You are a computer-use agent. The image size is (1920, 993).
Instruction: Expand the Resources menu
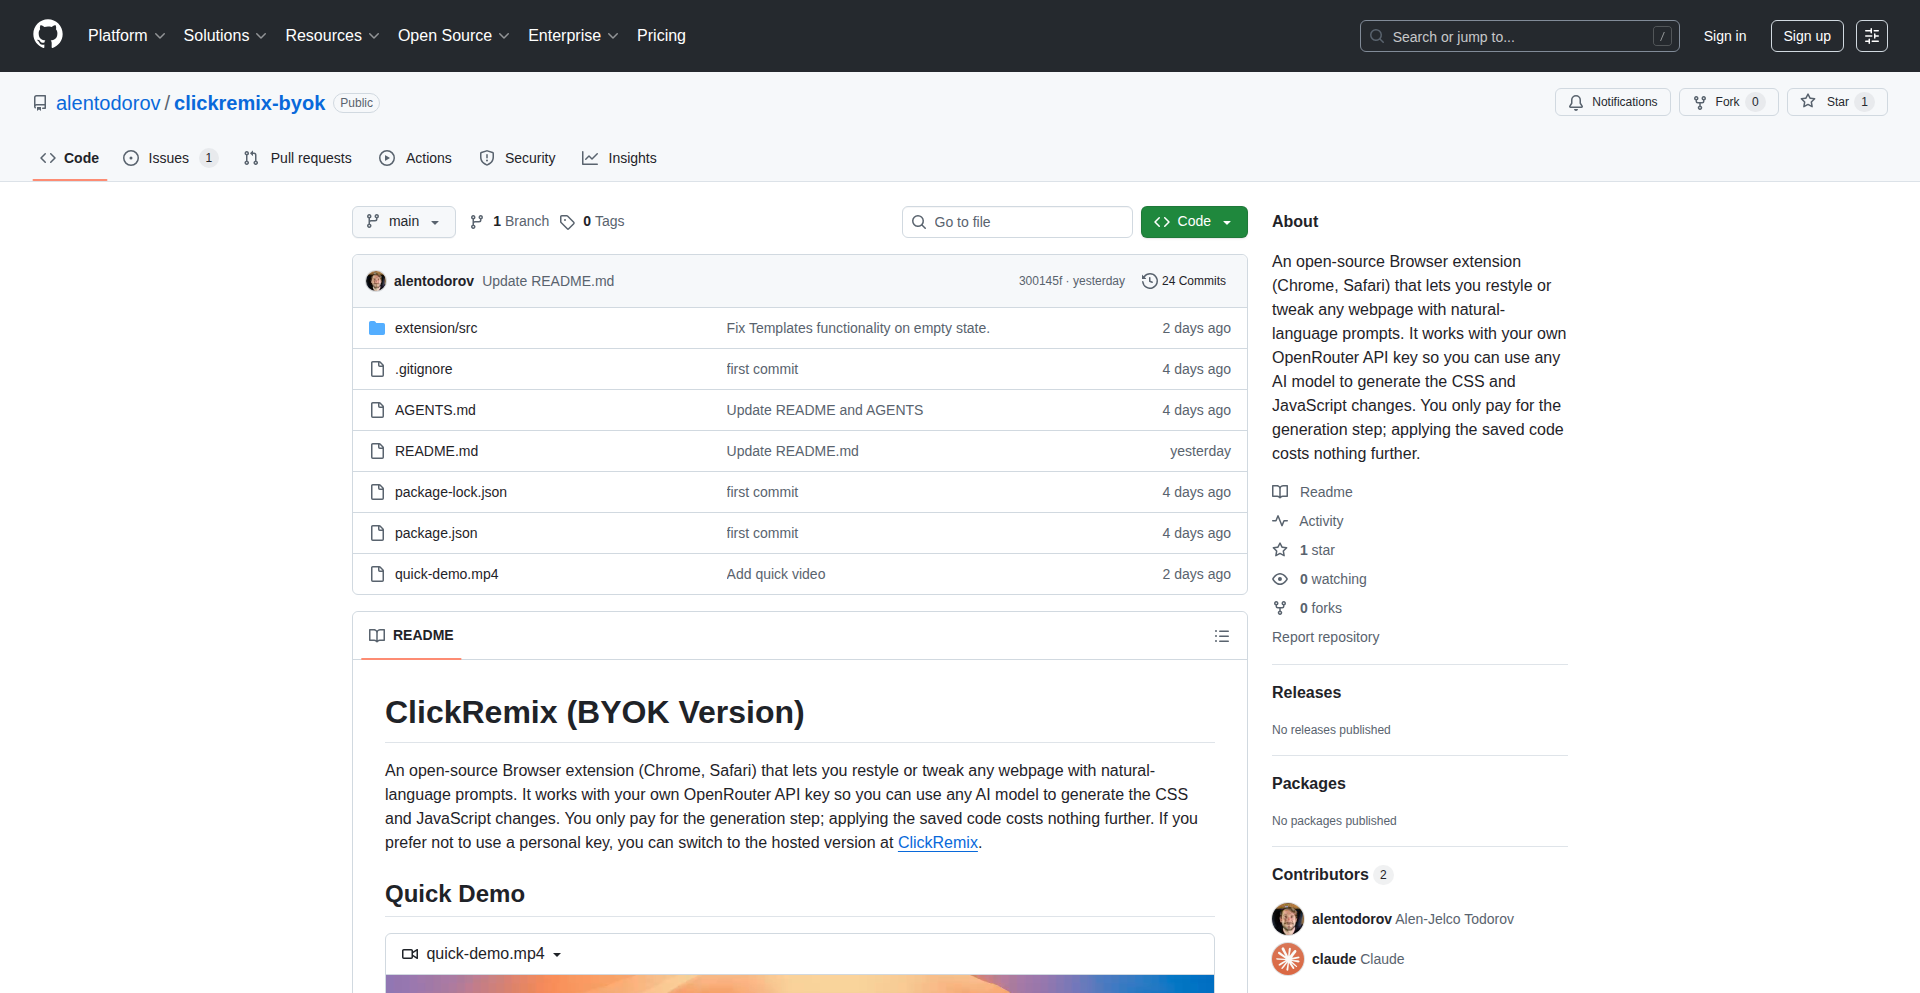pyautogui.click(x=332, y=36)
